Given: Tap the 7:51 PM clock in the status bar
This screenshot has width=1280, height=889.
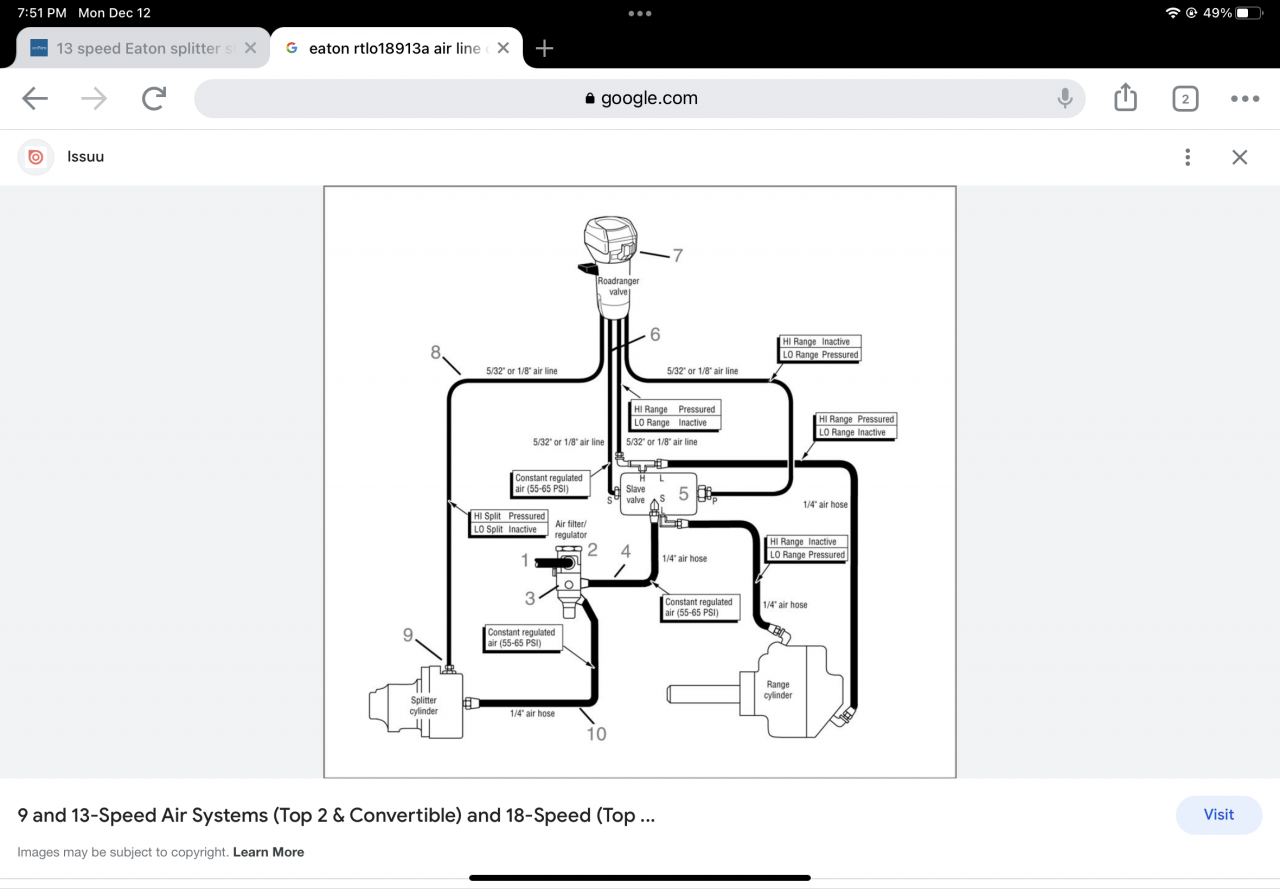Looking at the screenshot, I should click(x=42, y=13).
